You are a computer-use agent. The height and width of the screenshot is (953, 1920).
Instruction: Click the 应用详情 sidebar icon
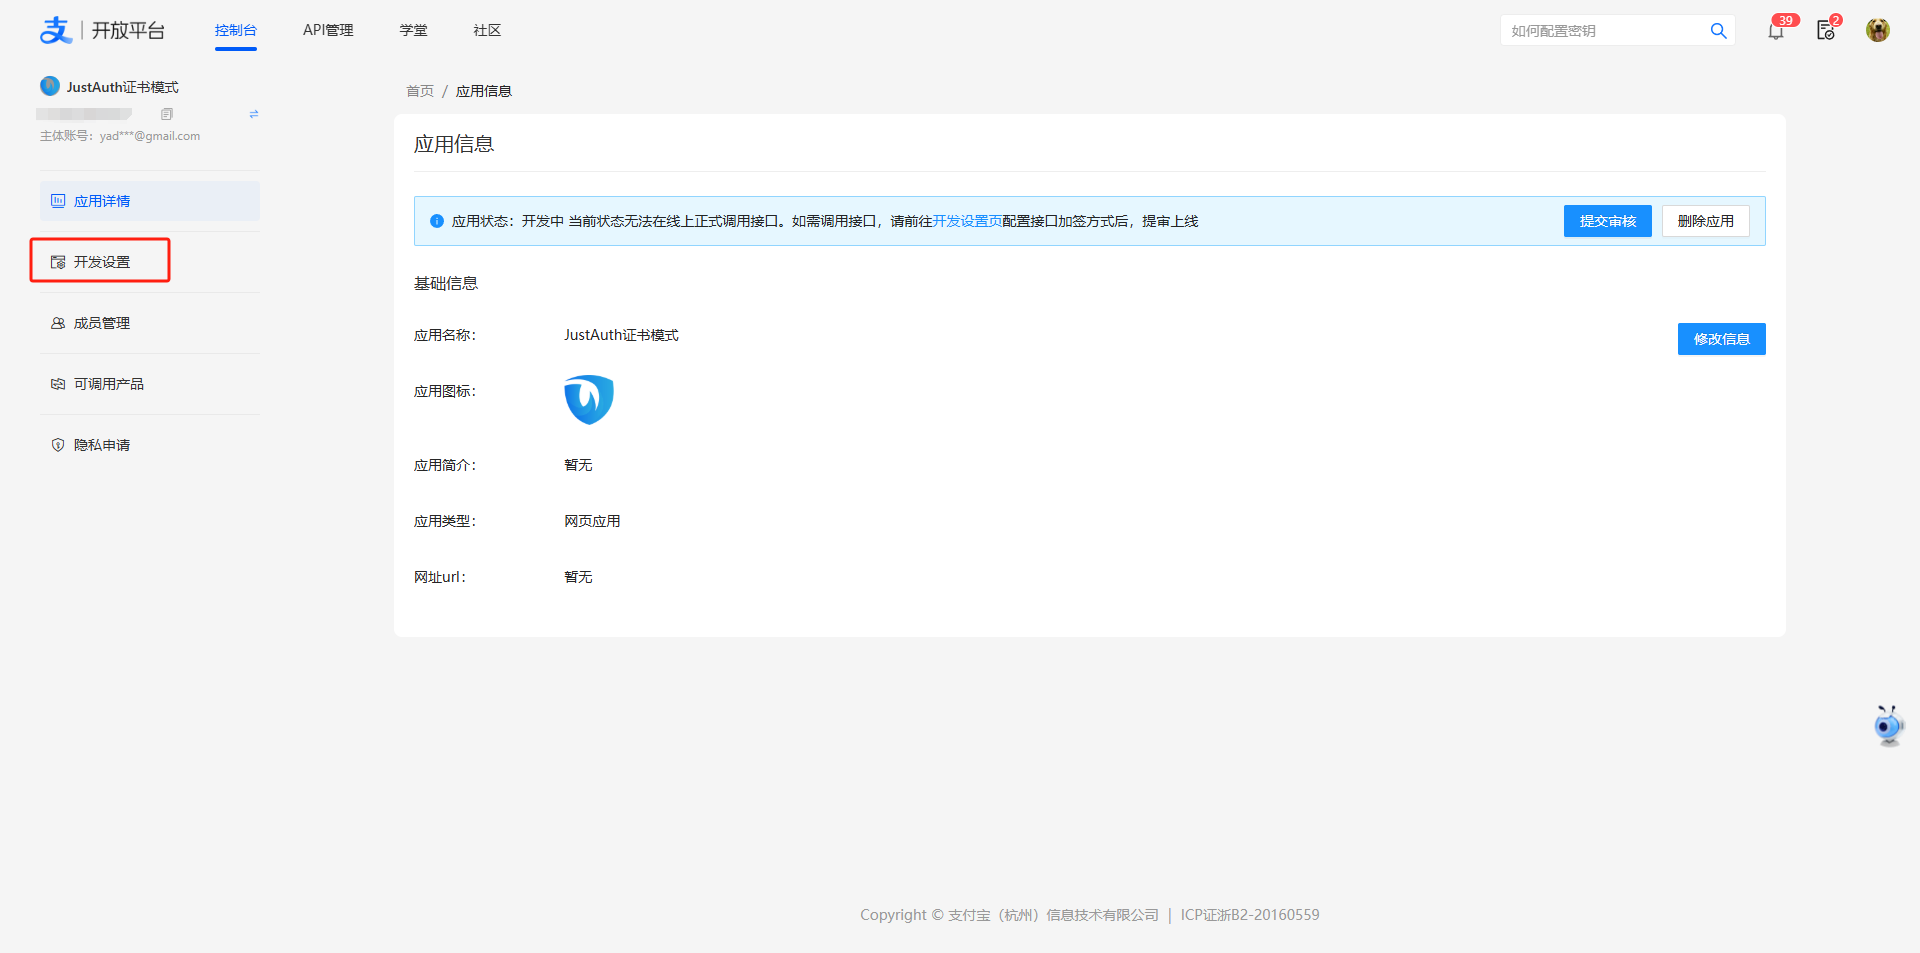tap(58, 201)
